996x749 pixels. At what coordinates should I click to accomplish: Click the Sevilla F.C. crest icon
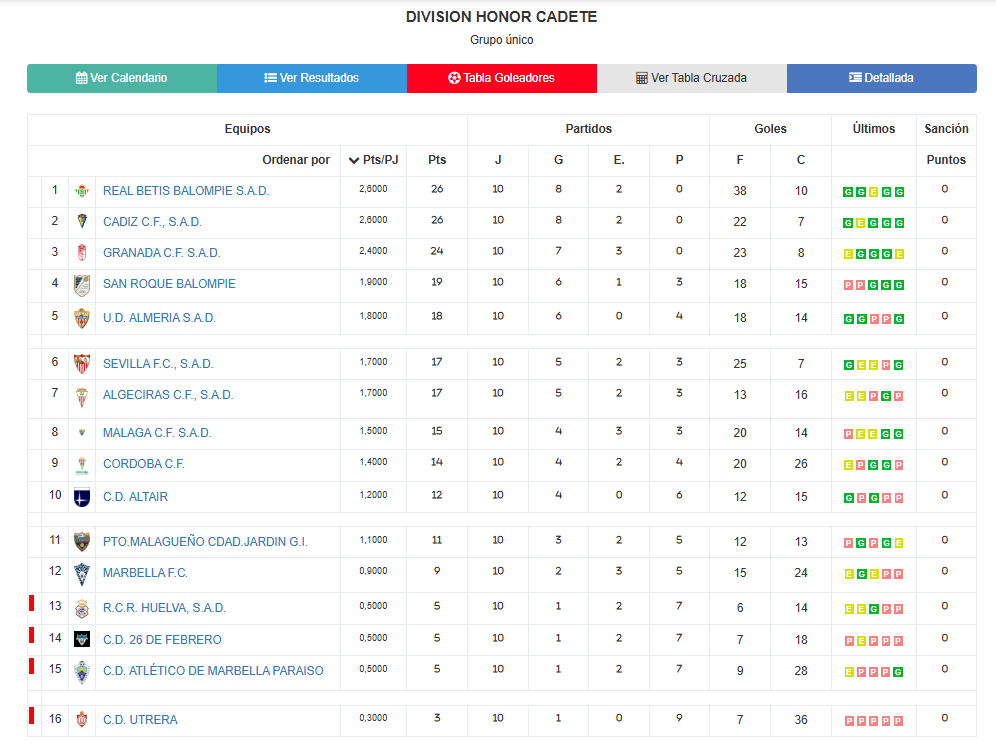coord(82,364)
